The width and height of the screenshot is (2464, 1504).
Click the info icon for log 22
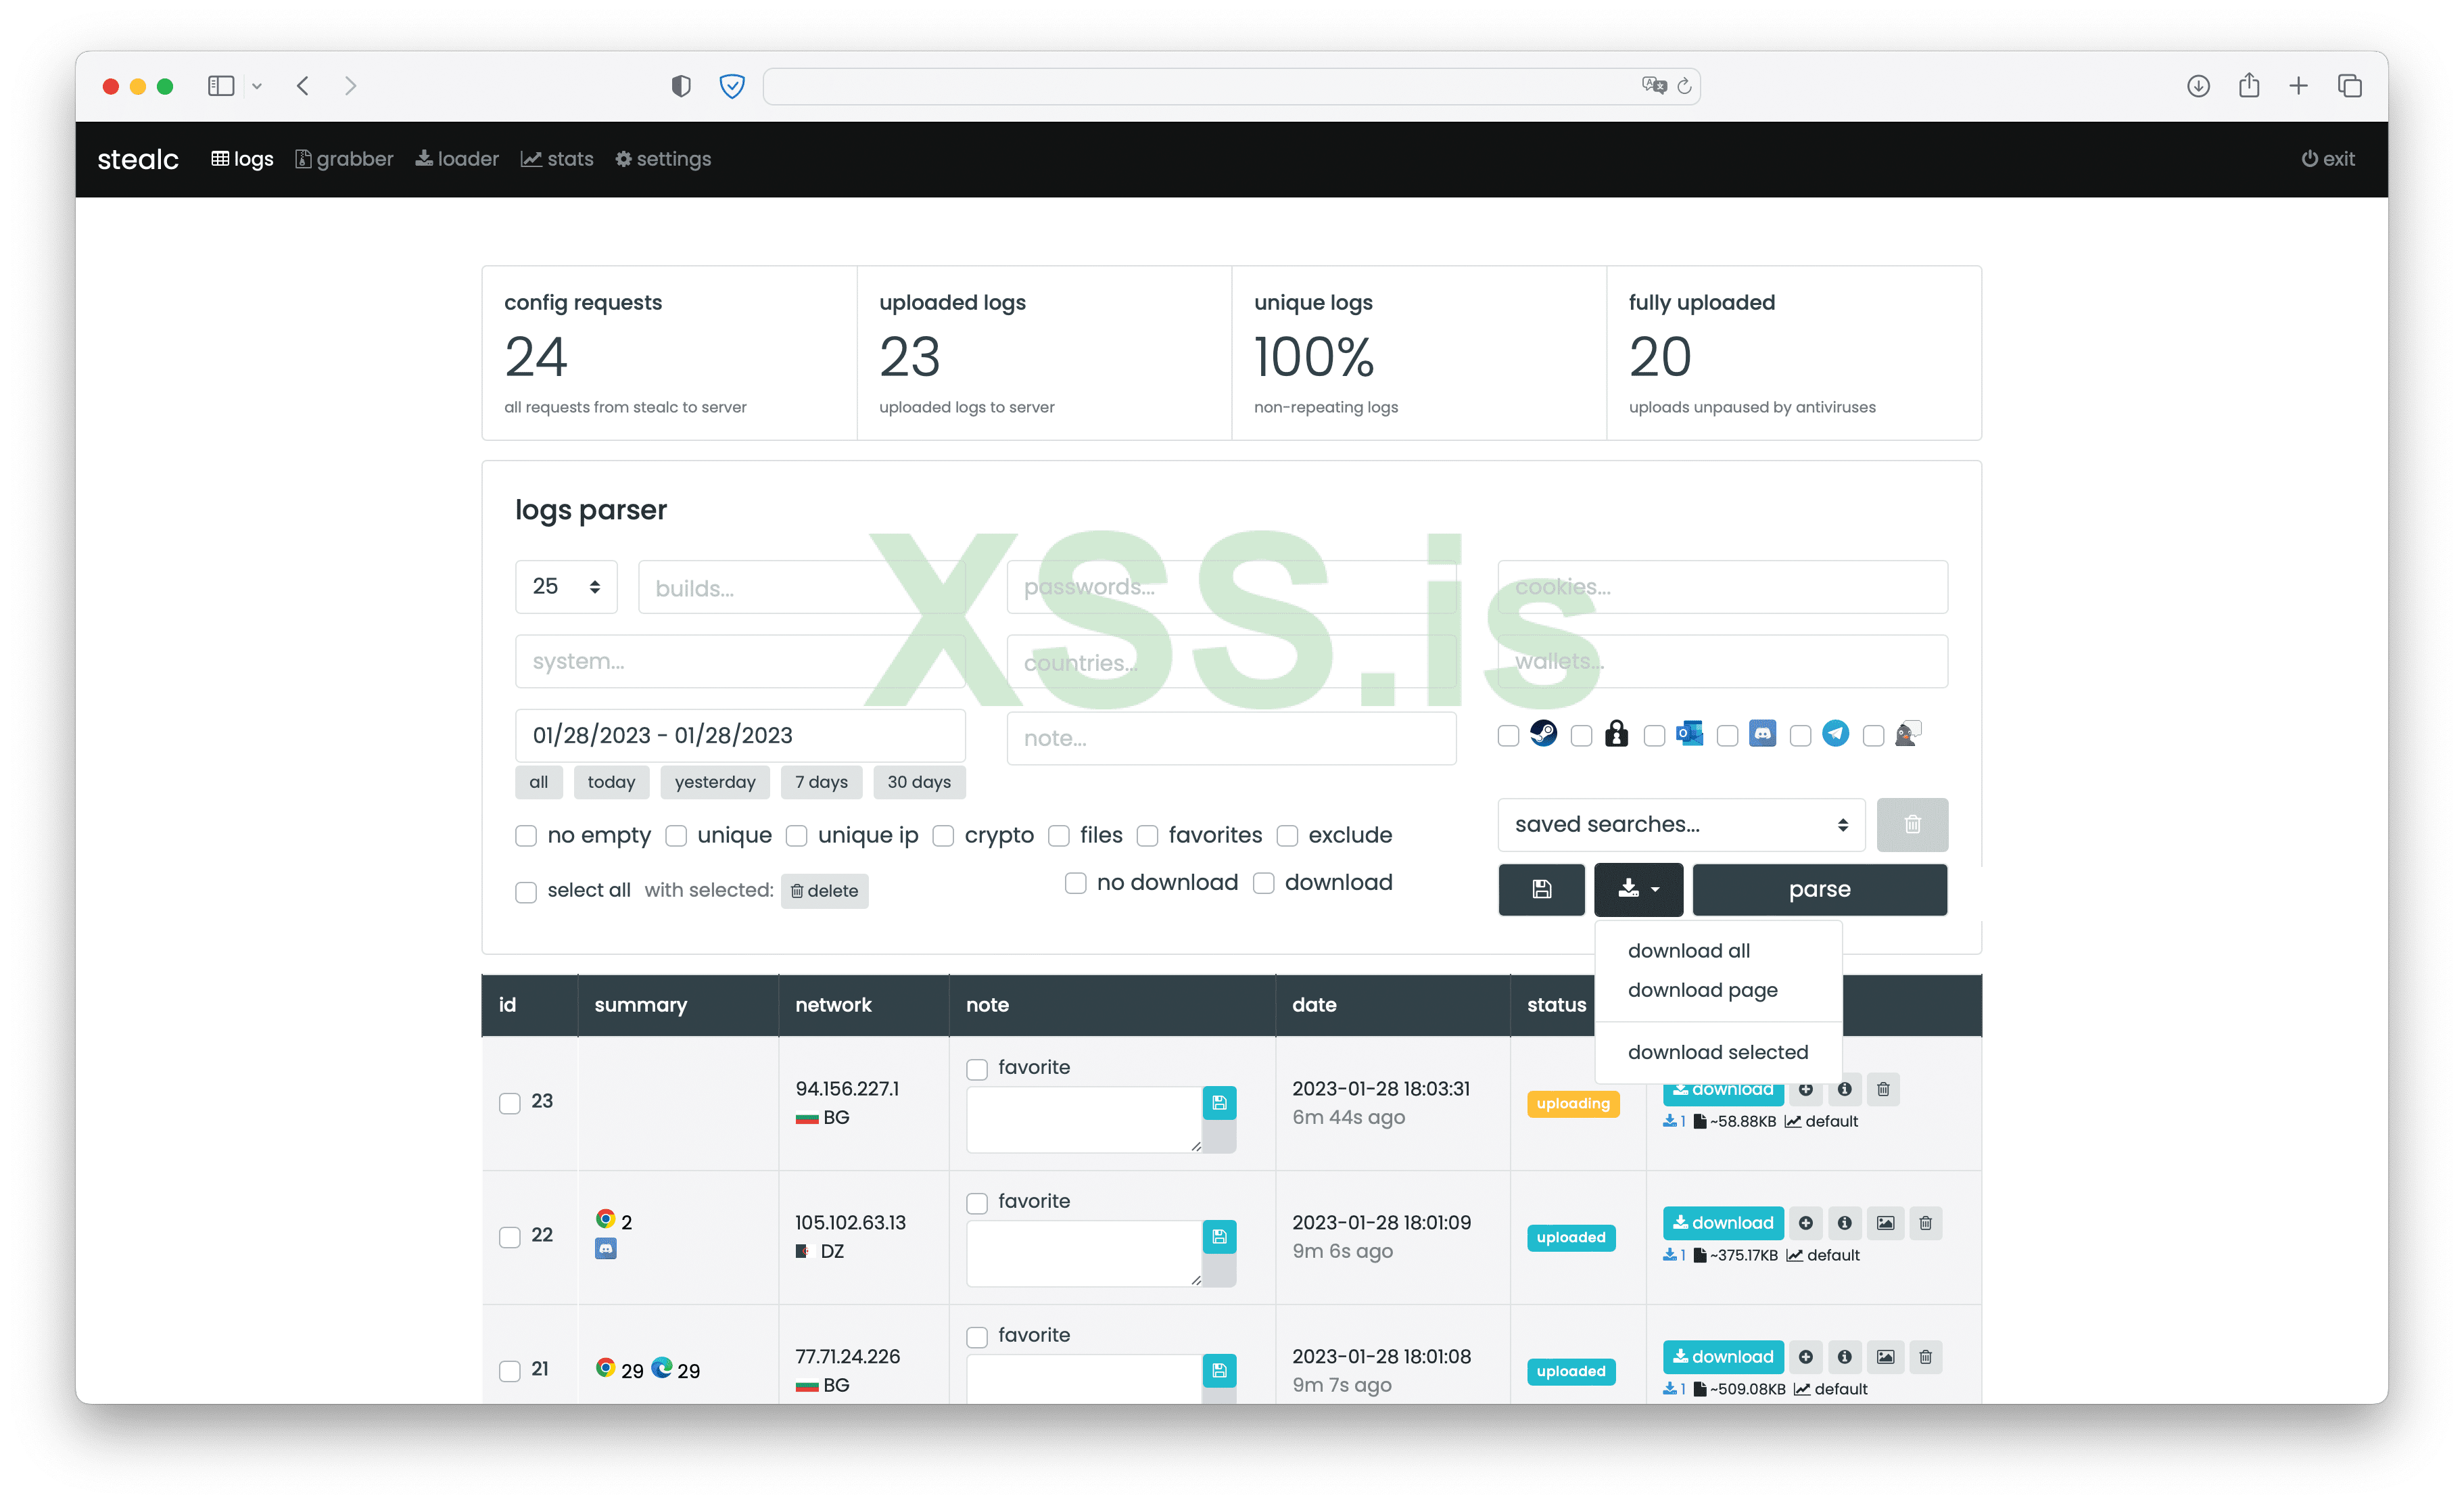1844,1222
